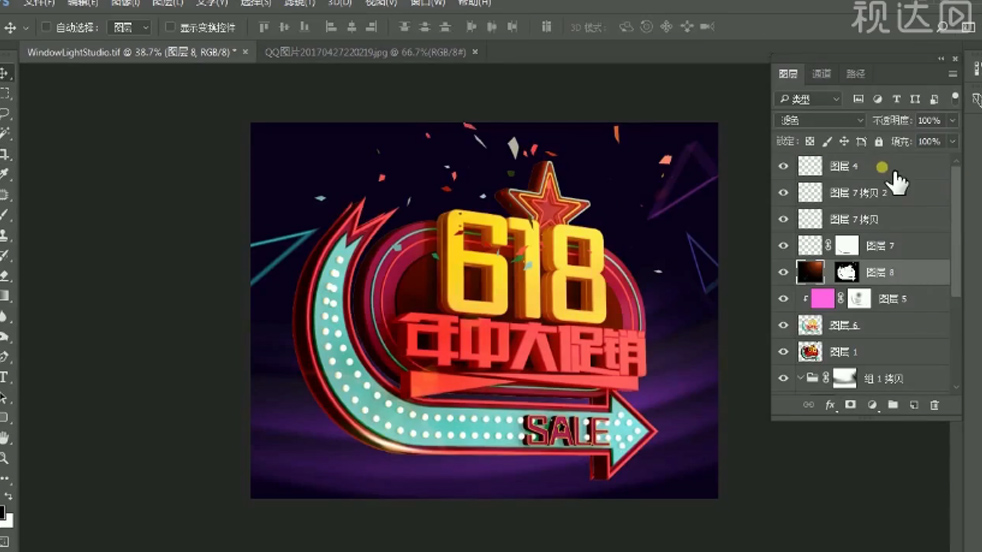Open the Layers panel options menu
This screenshot has width=982, height=552.
[953, 74]
